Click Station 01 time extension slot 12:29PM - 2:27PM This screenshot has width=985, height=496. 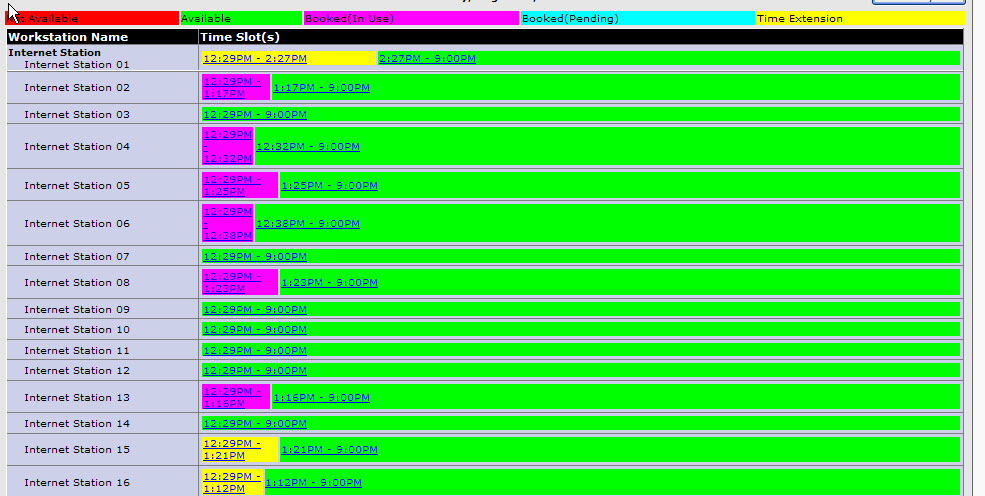pyautogui.click(x=254, y=59)
